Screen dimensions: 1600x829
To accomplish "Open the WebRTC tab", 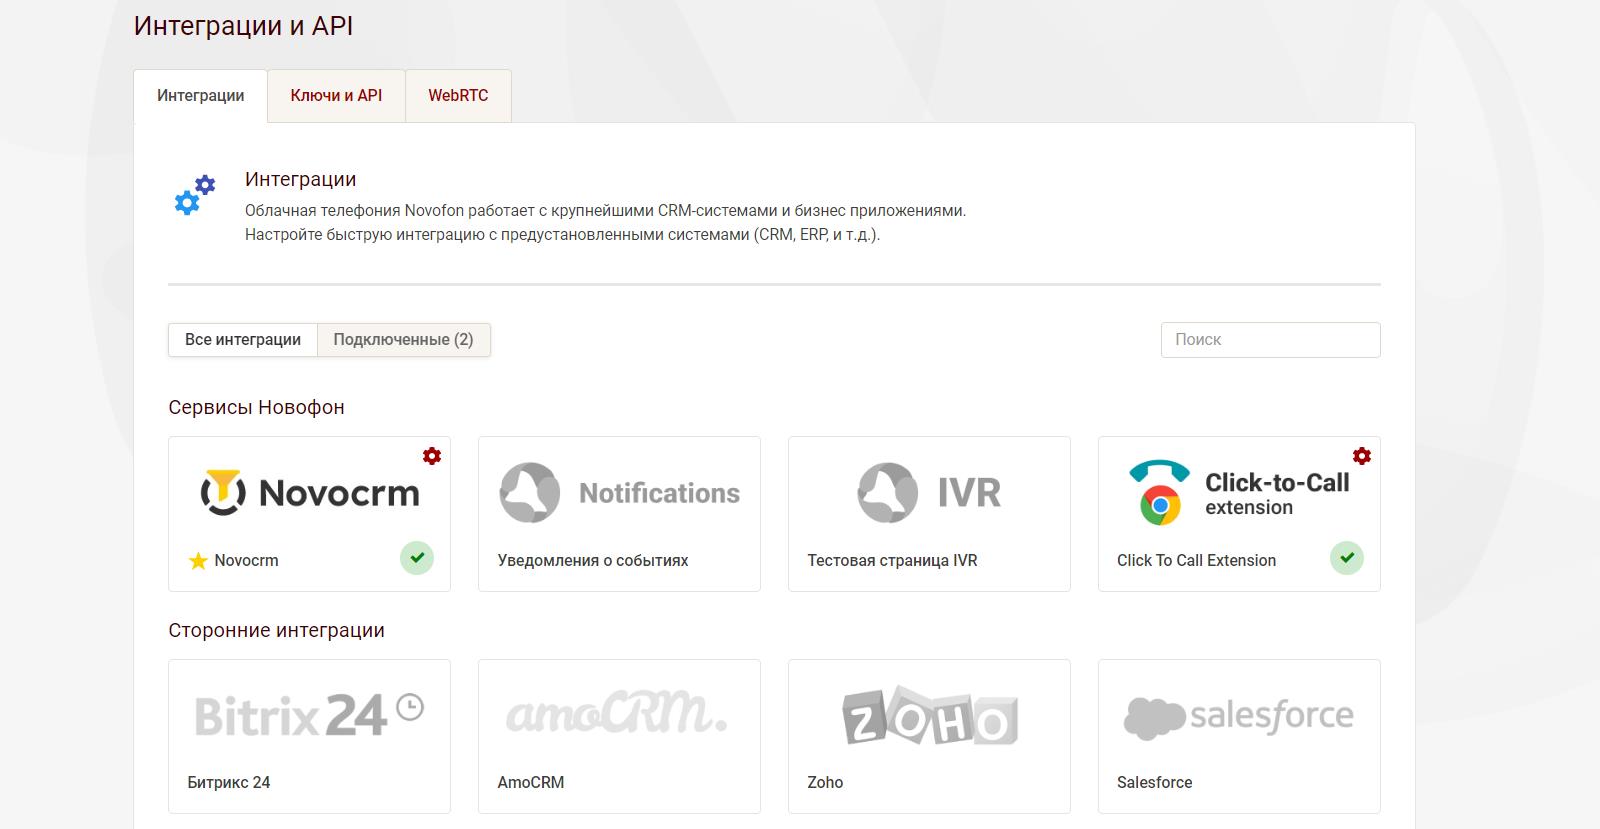I will tap(458, 96).
